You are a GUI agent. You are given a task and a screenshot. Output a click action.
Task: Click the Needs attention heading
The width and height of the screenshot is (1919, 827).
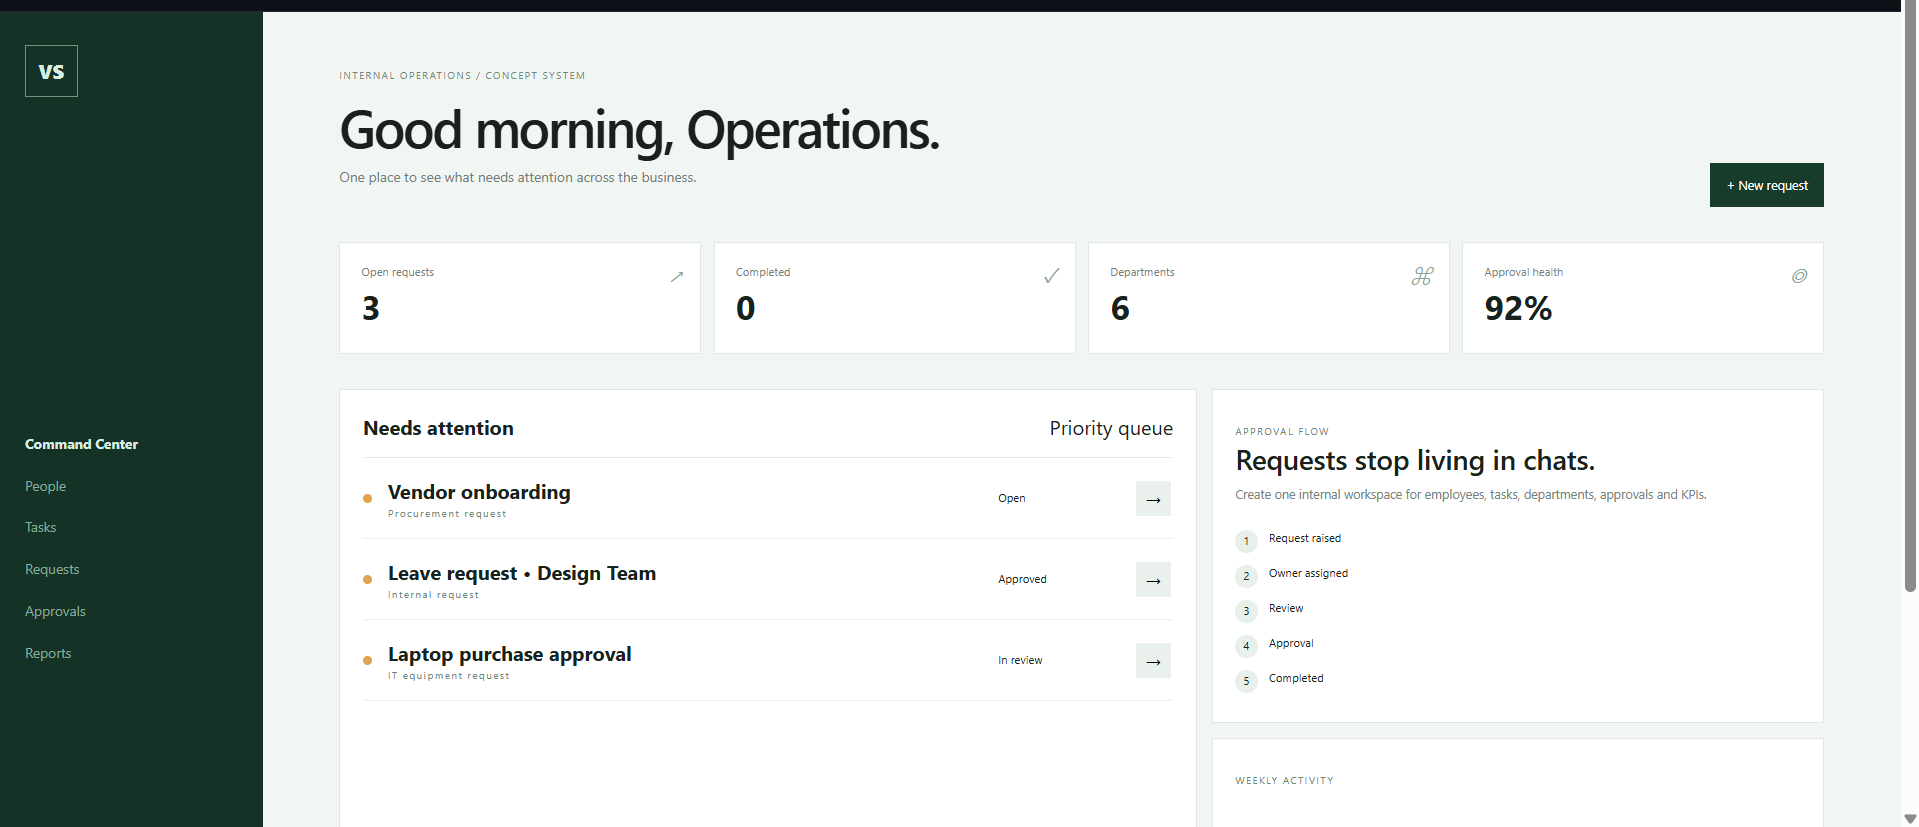pyautogui.click(x=438, y=428)
